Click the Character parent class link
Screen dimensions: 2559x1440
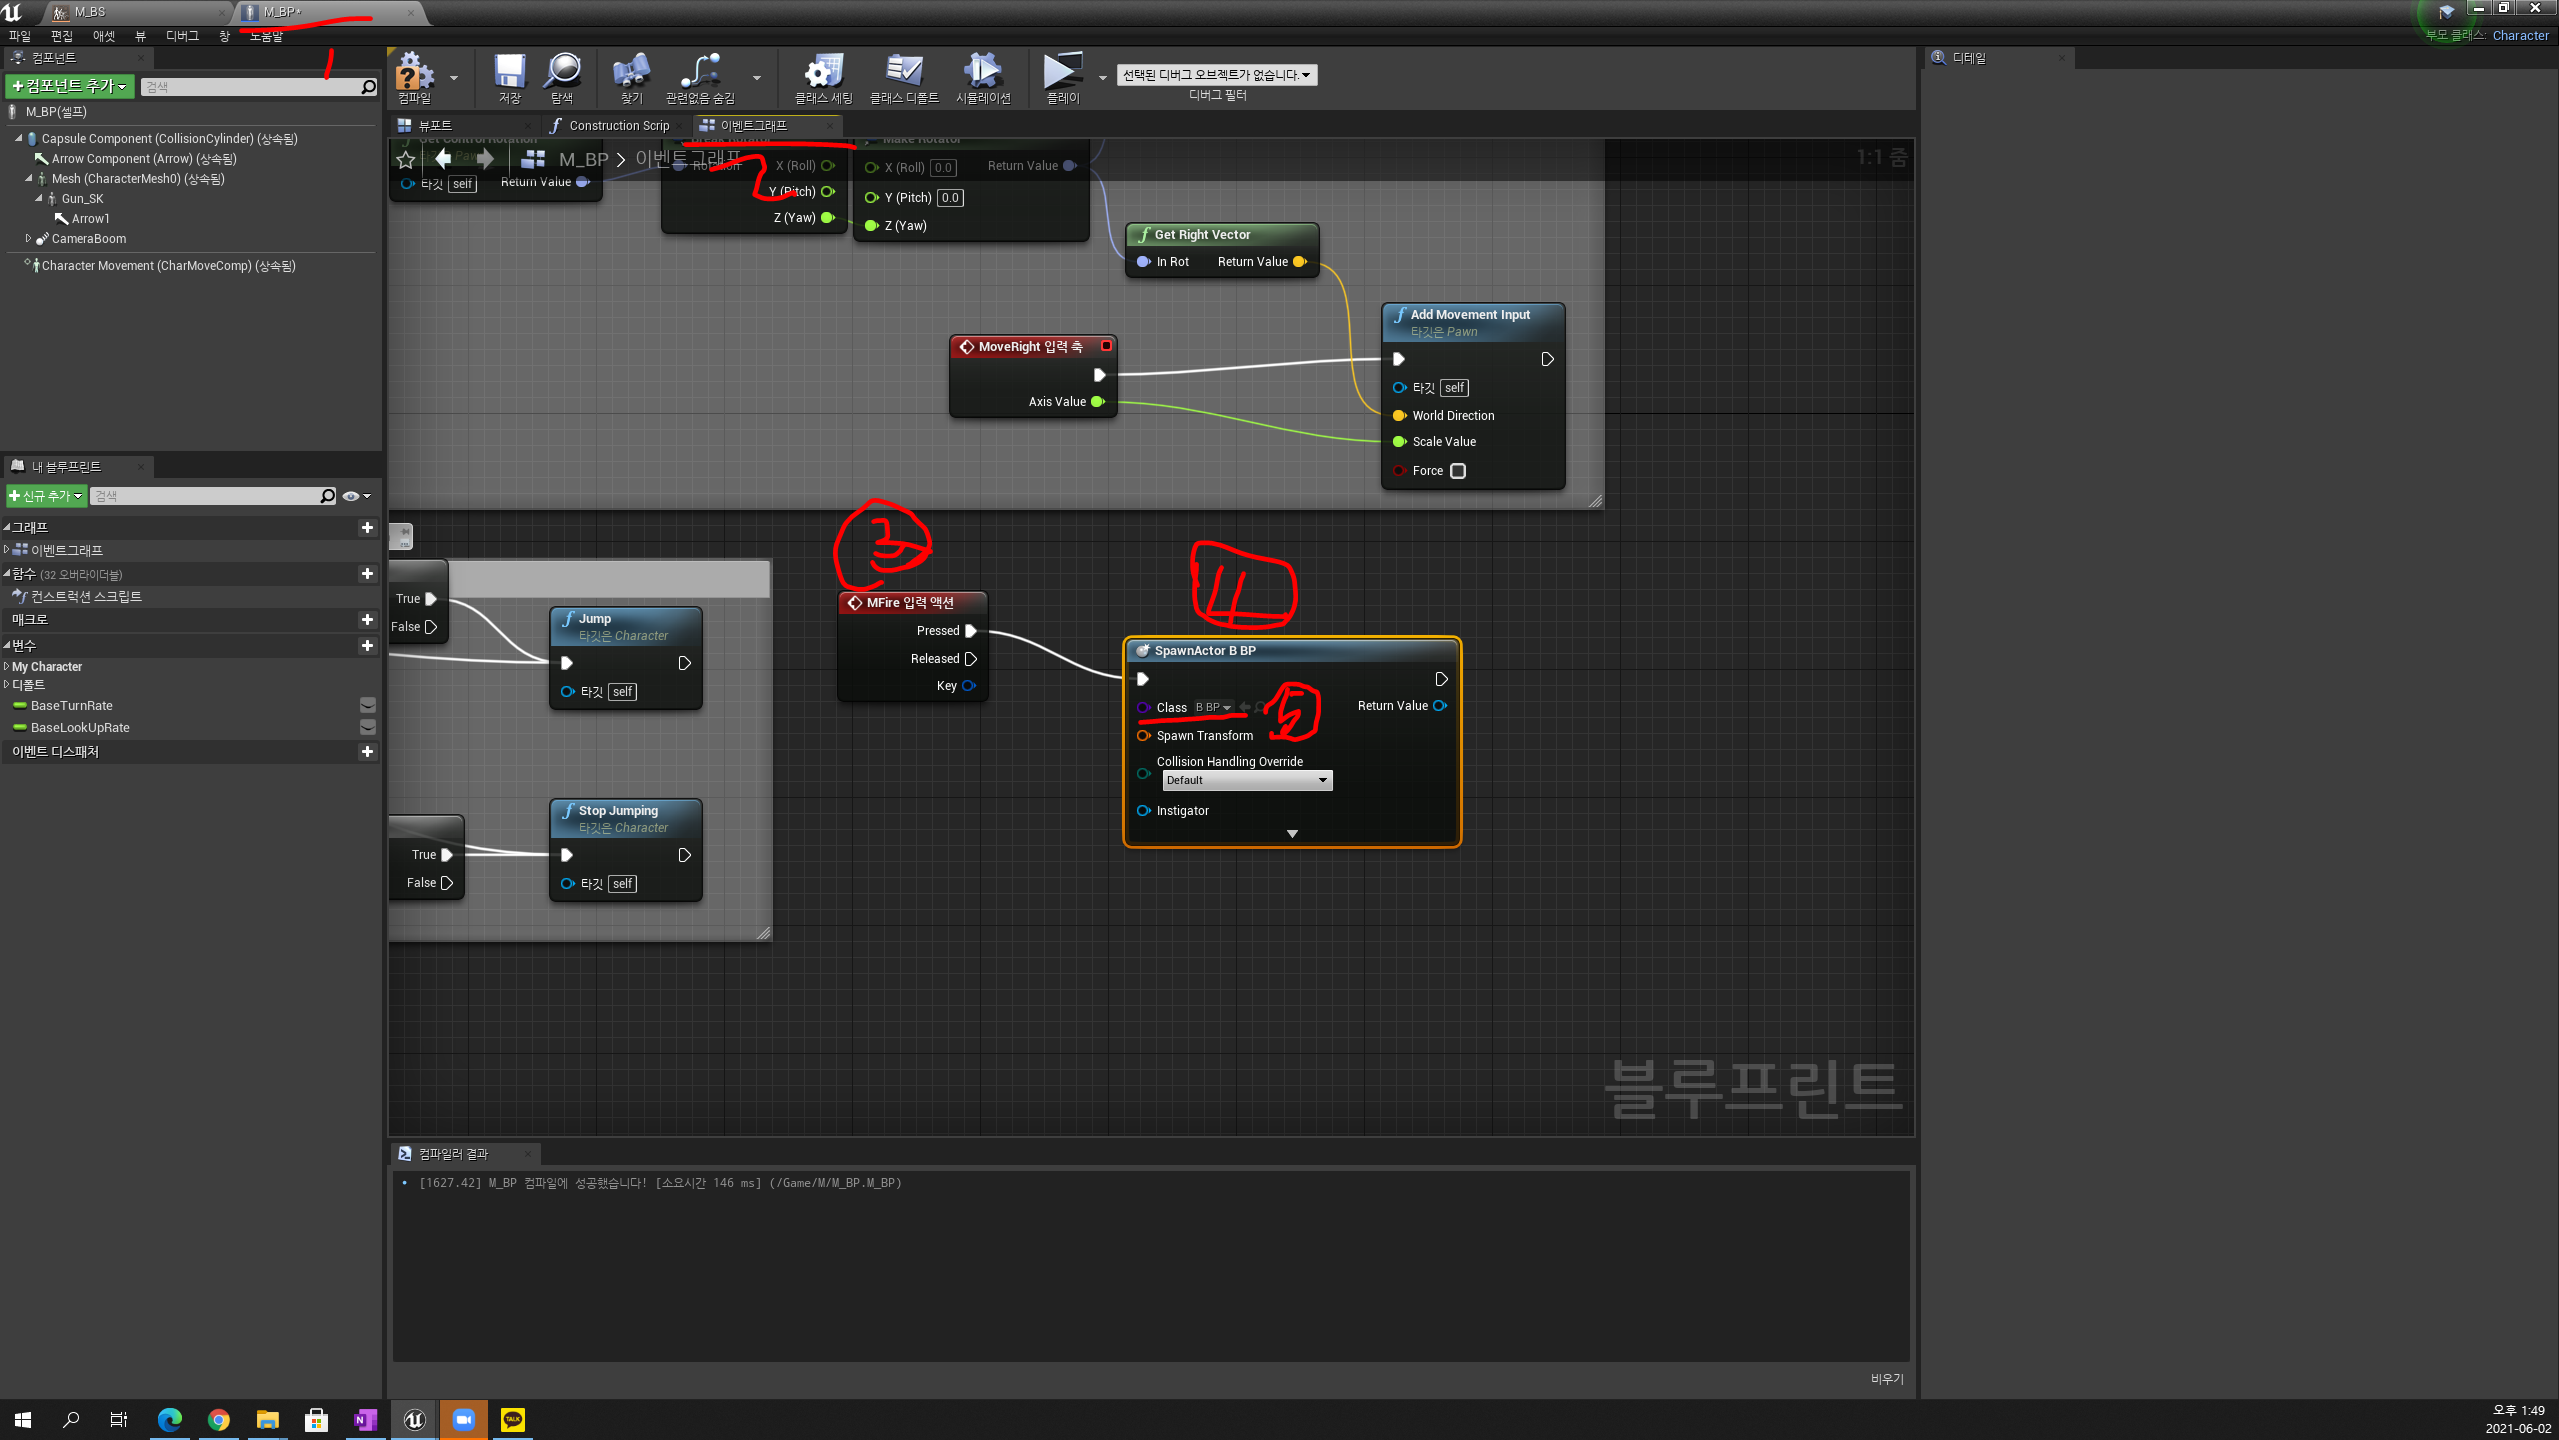[2520, 35]
